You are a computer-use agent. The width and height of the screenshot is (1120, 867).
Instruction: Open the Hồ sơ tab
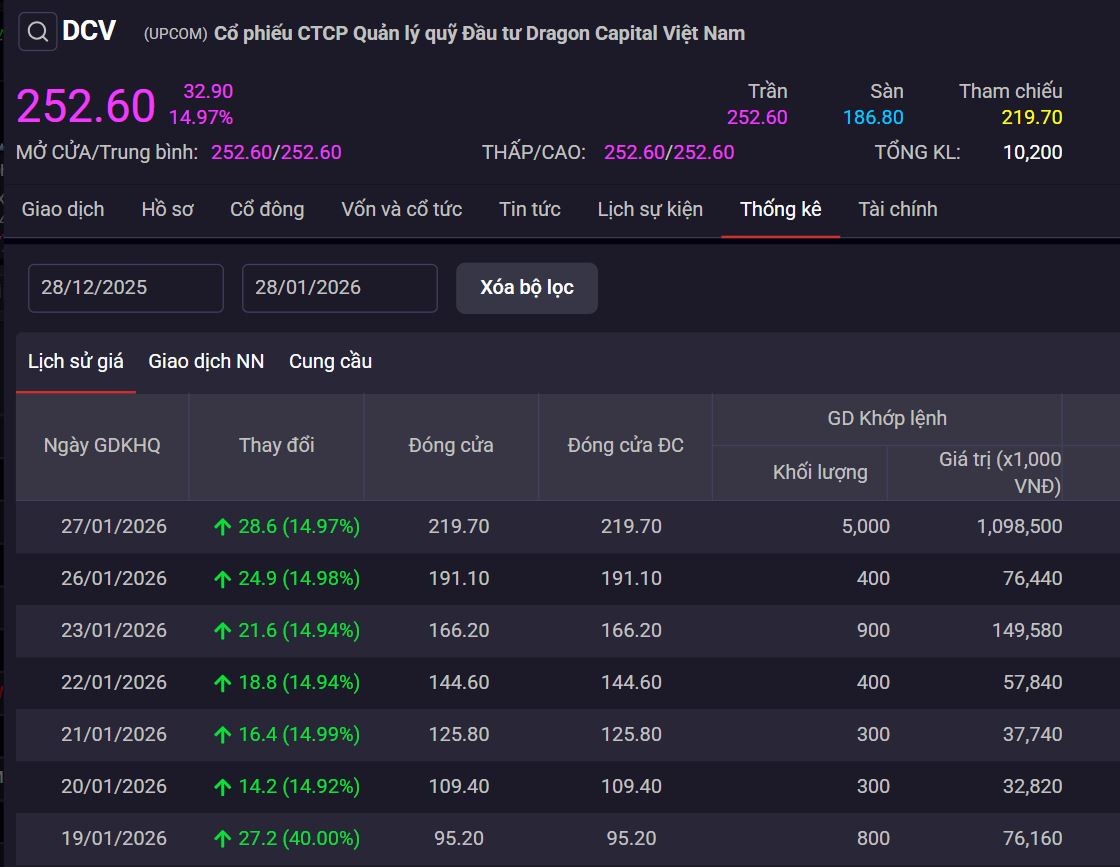click(x=166, y=210)
